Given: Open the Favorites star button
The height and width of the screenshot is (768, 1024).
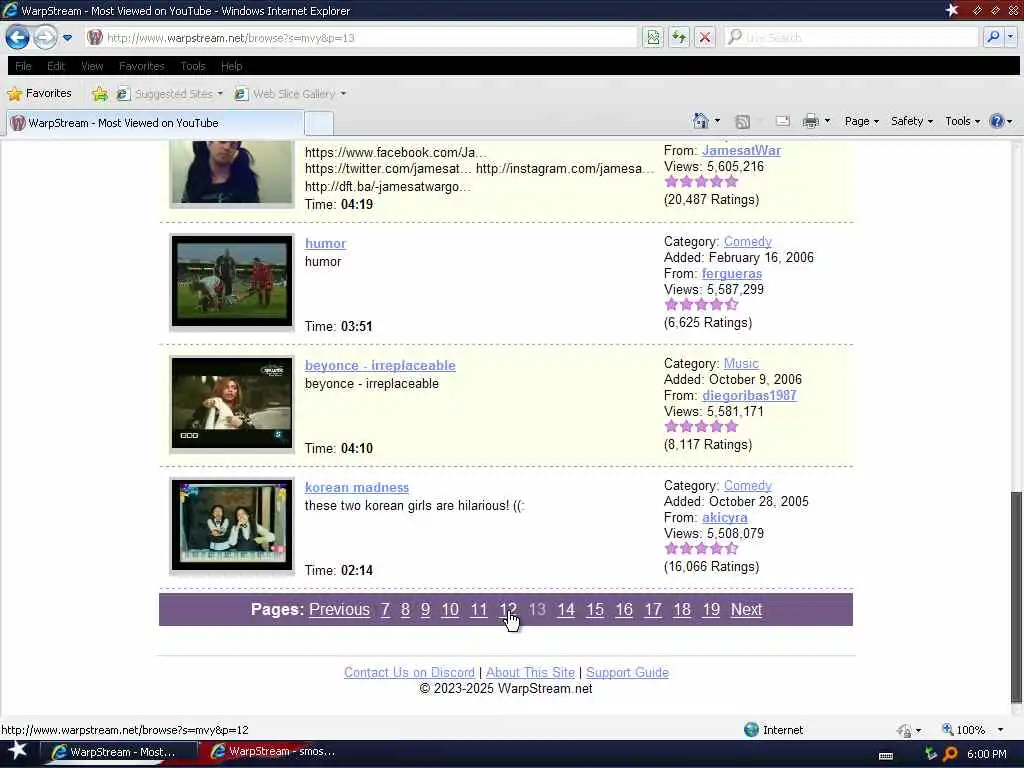Looking at the screenshot, I should (x=39, y=93).
